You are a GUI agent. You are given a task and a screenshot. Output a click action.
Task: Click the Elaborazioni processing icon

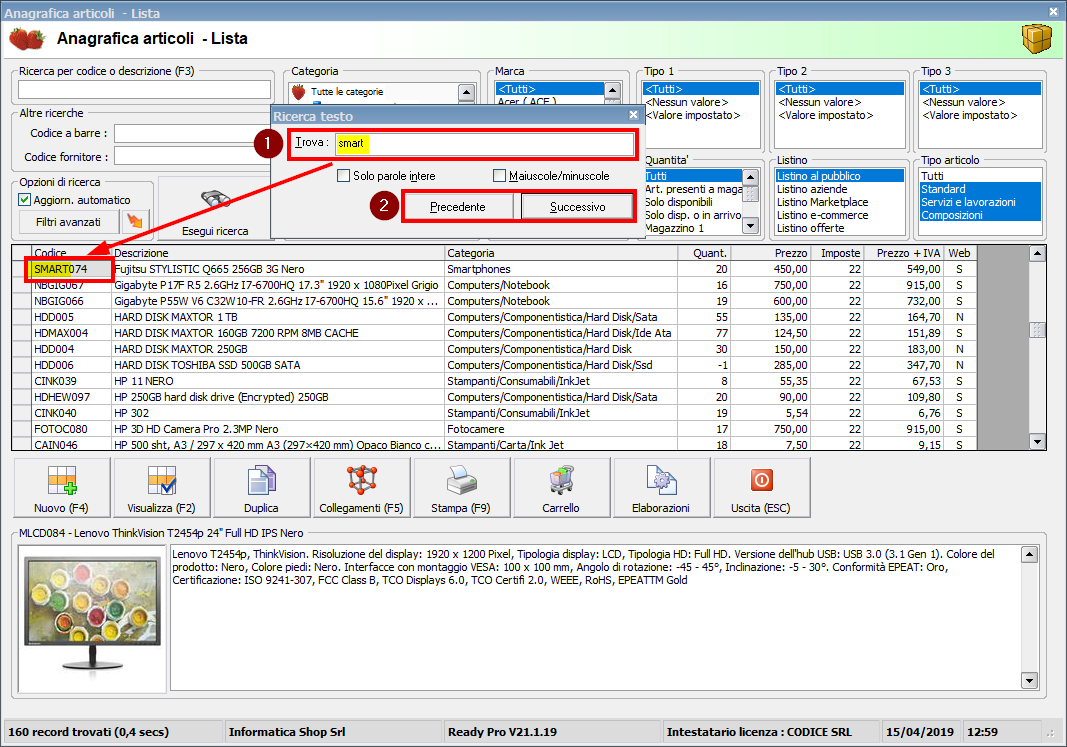(x=661, y=480)
